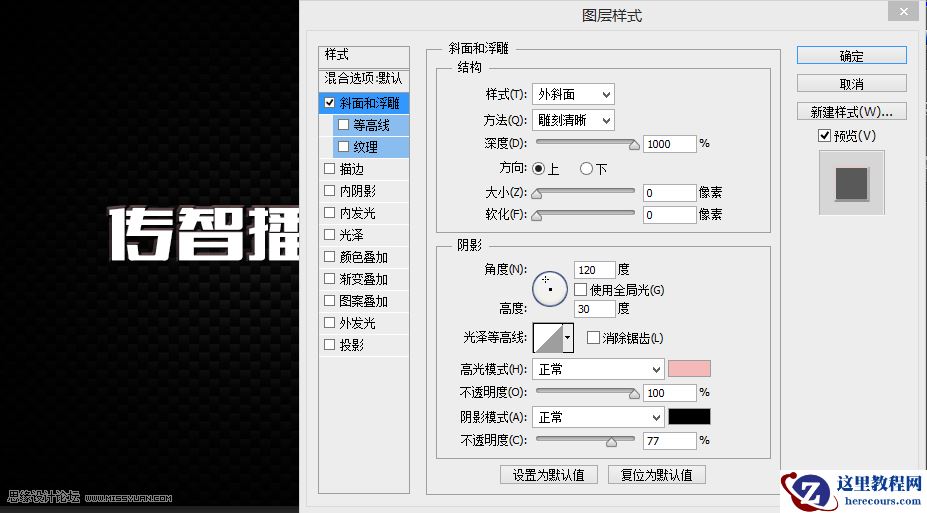Click the style preview thumbnail
The image size is (927, 513).
851,183
